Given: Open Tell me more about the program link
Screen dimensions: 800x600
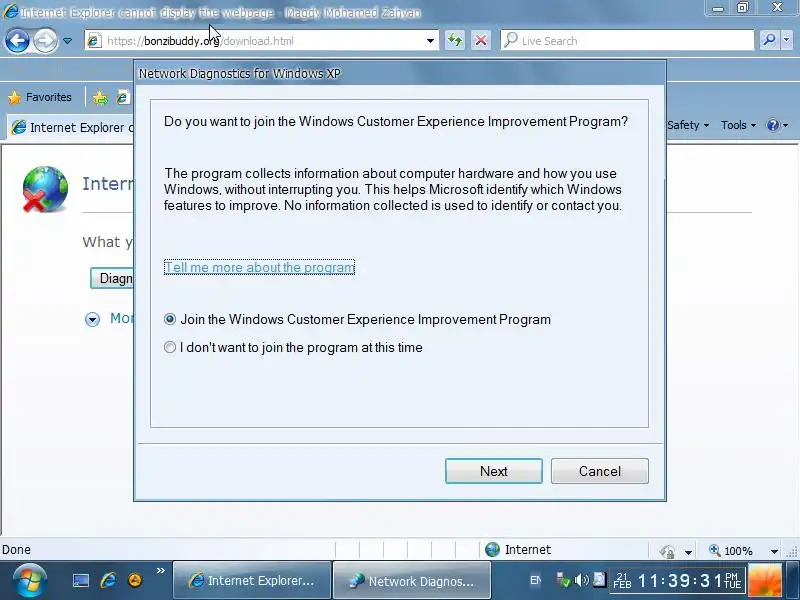Looking at the screenshot, I should pyautogui.click(x=259, y=267).
